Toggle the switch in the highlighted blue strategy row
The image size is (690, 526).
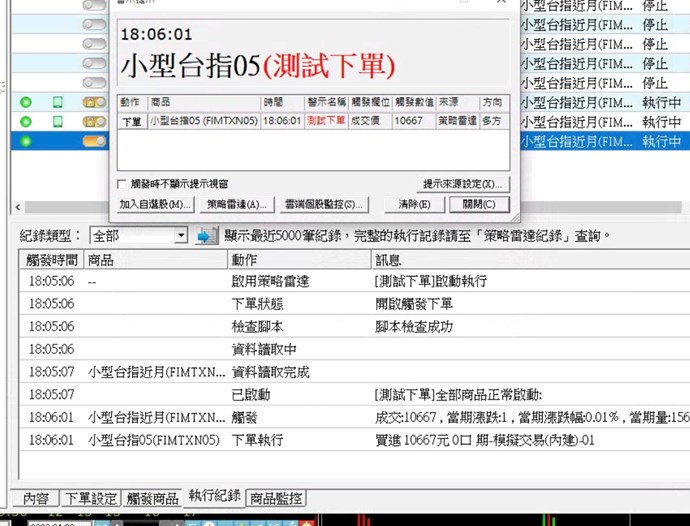(94, 141)
